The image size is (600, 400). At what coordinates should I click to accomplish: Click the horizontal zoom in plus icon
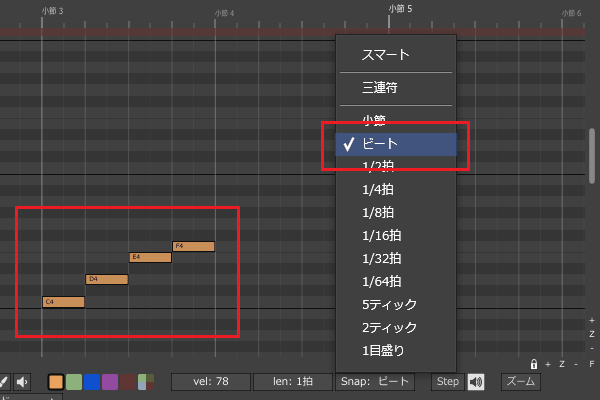pos(548,364)
